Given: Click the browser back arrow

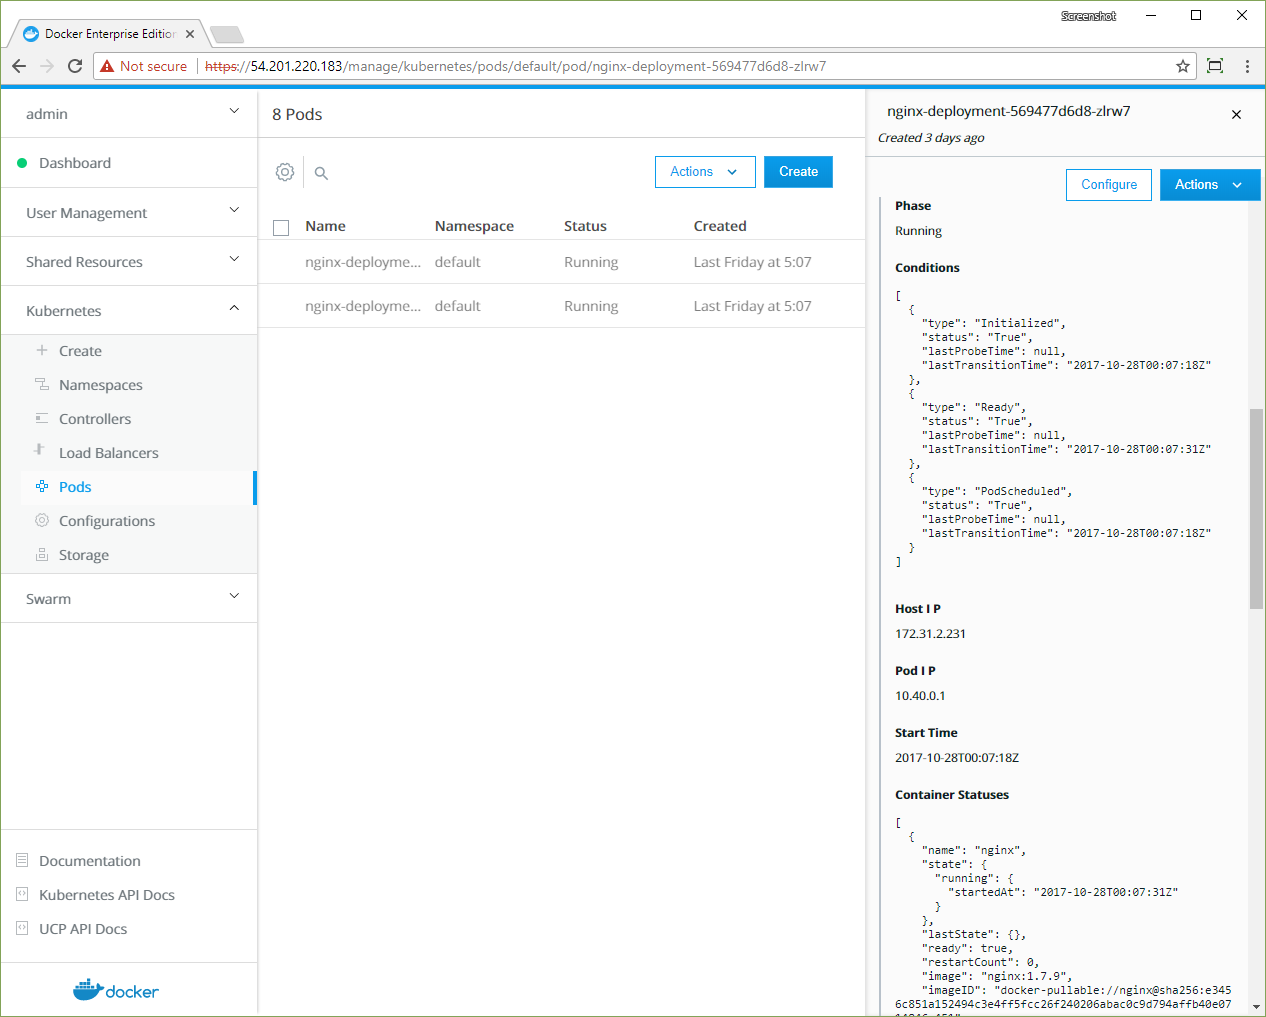Looking at the screenshot, I should click(x=19, y=66).
